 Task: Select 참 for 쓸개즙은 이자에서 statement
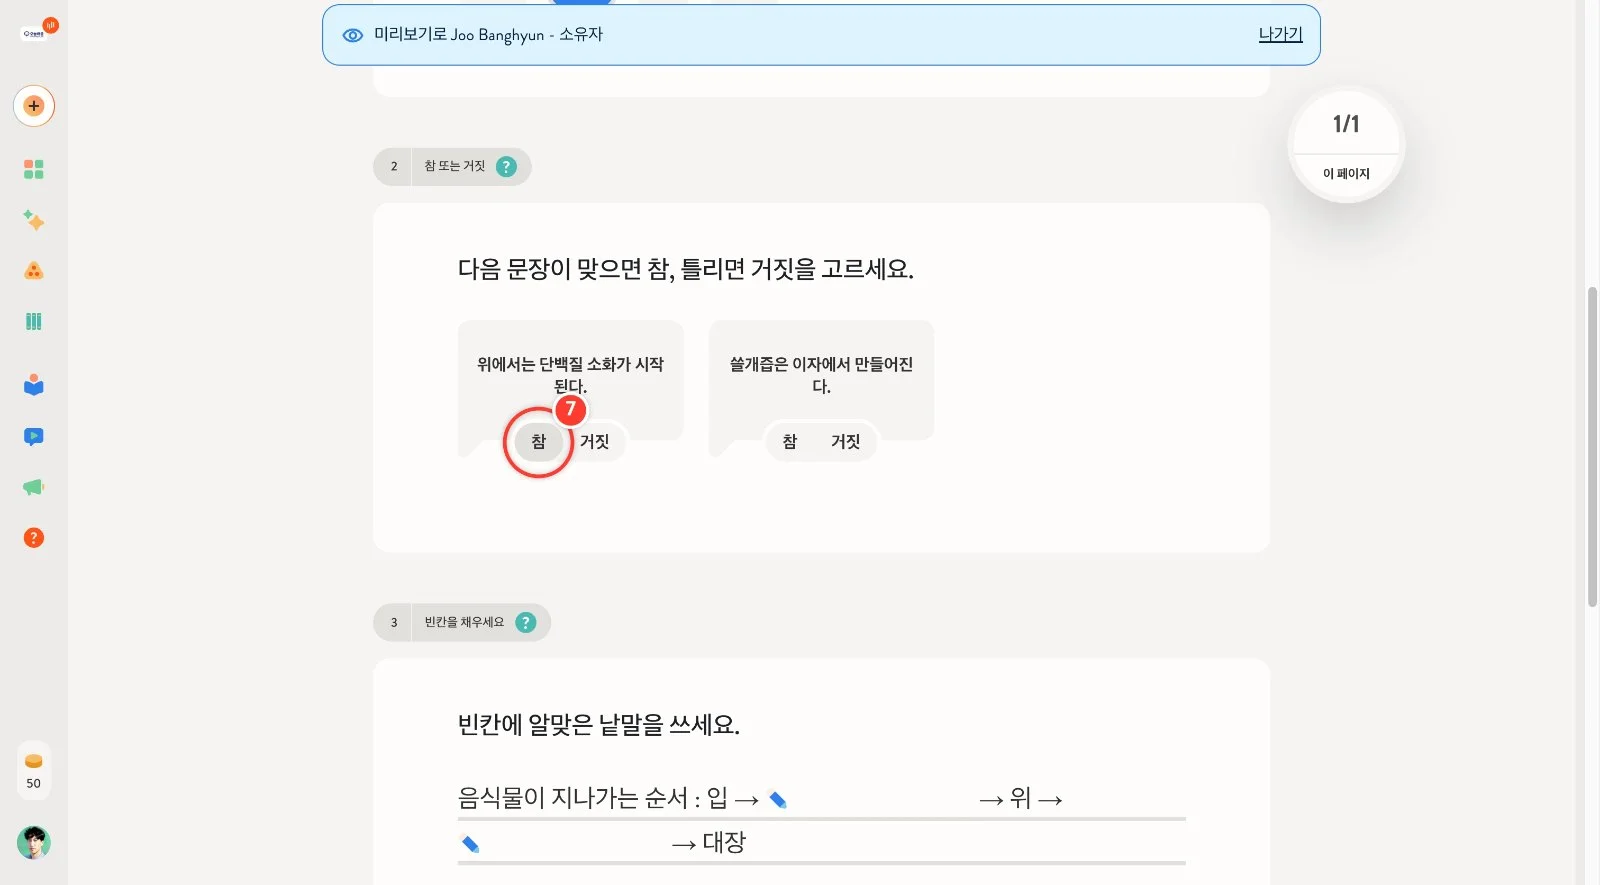pyautogui.click(x=790, y=441)
